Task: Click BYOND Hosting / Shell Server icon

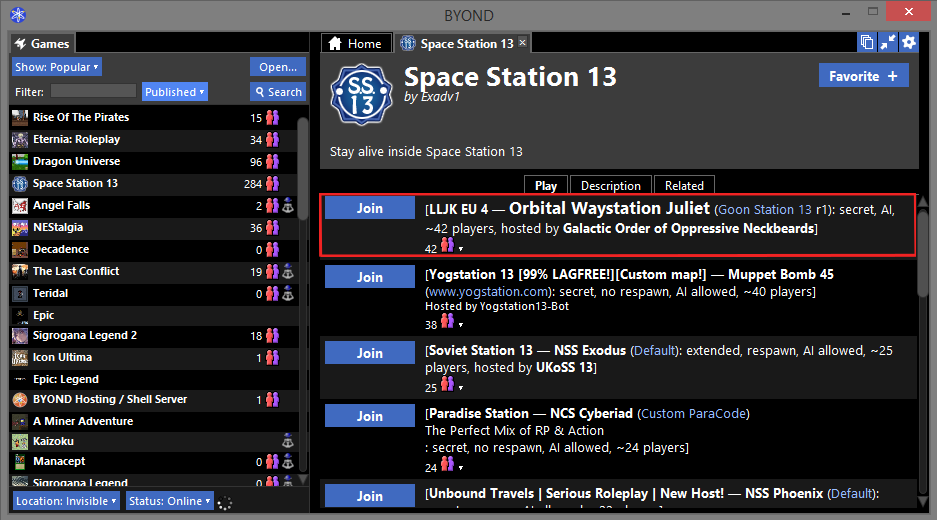Action: [20, 400]
